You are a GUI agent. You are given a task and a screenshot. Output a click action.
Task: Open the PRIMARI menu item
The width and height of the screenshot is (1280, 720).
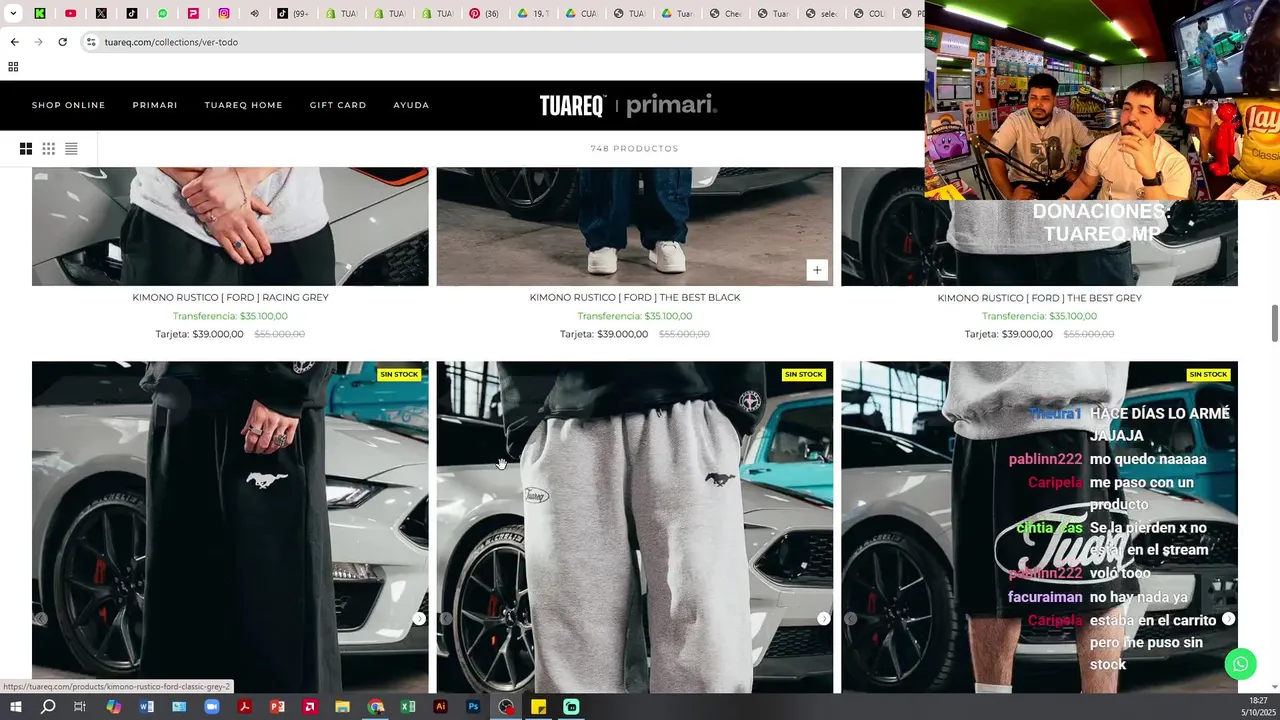click(x=155, y=105)
